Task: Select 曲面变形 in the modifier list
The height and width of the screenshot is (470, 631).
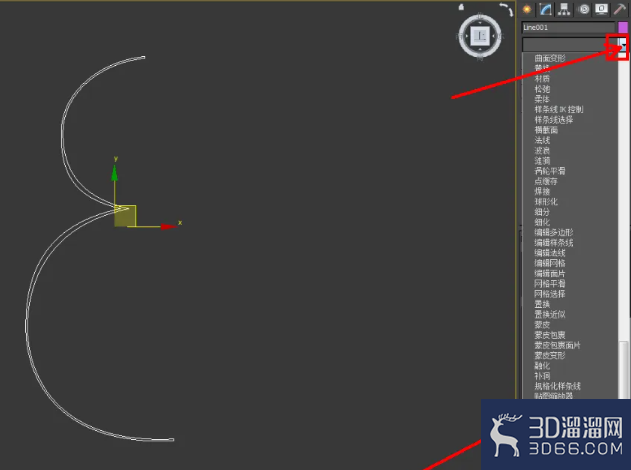Action: [x=550, y=58]
